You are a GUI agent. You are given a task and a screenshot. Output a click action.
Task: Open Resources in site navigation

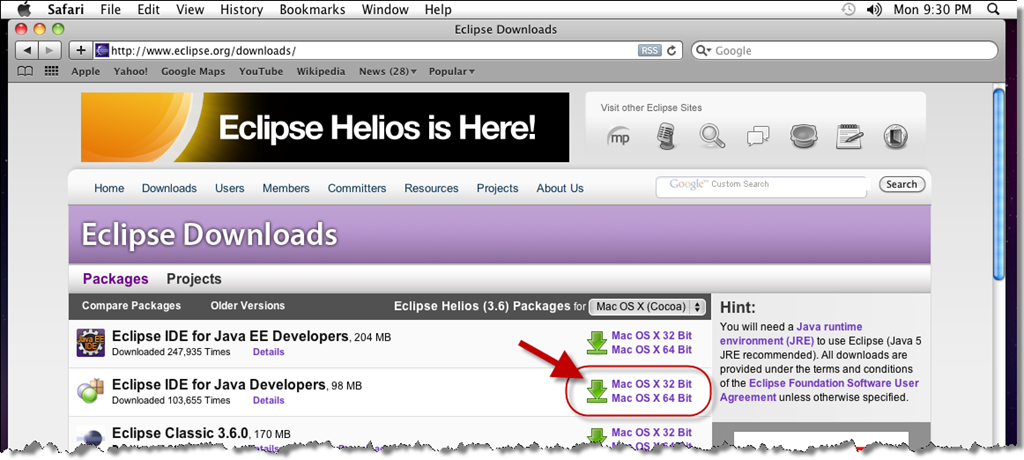coord(431,188)
